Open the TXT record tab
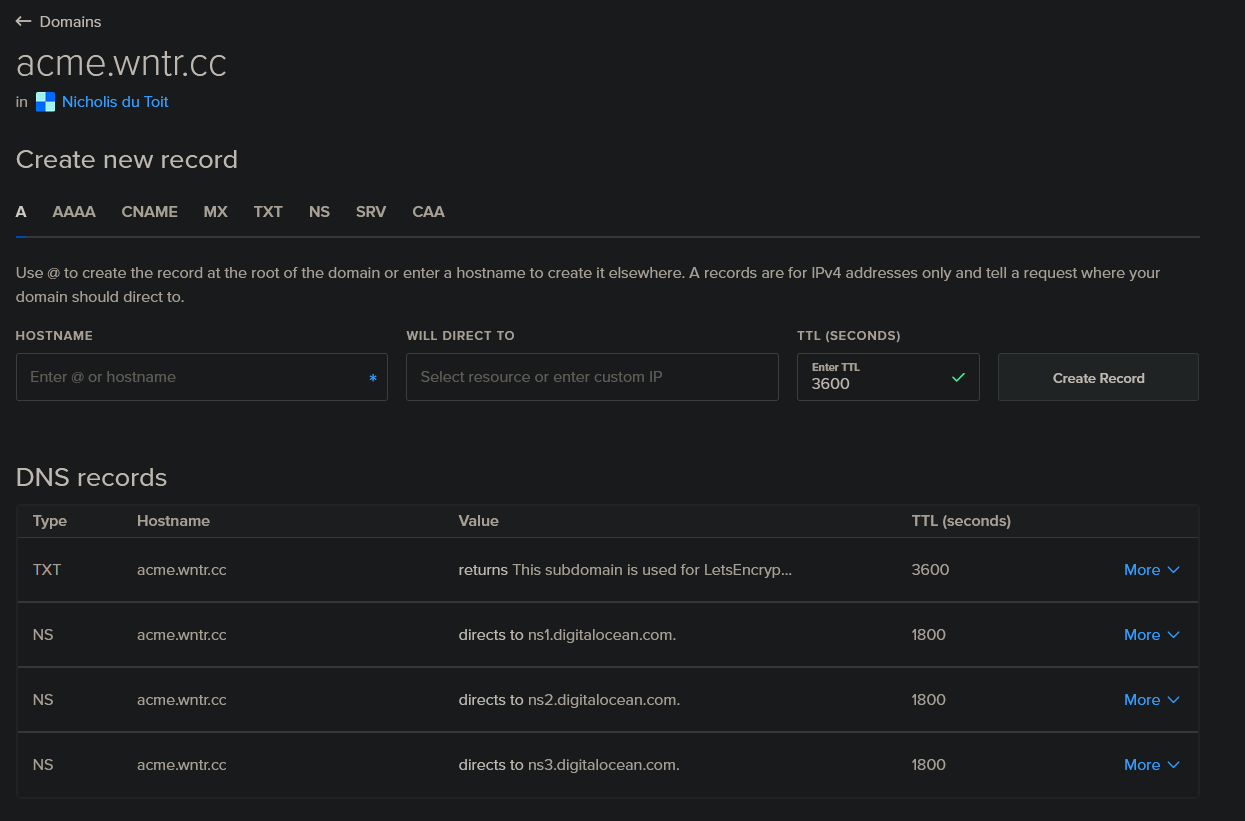This screenshot has height=821, width=1245. [268, 212]
